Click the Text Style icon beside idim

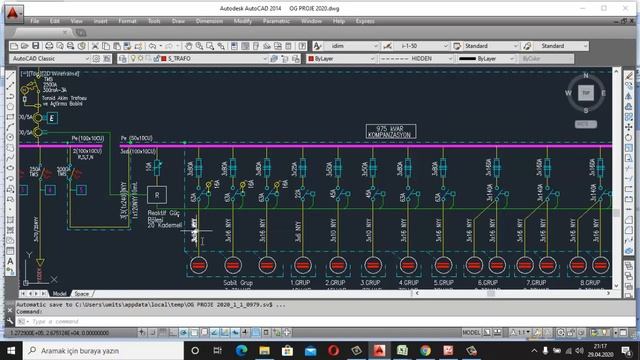click(x=318, y=46)
